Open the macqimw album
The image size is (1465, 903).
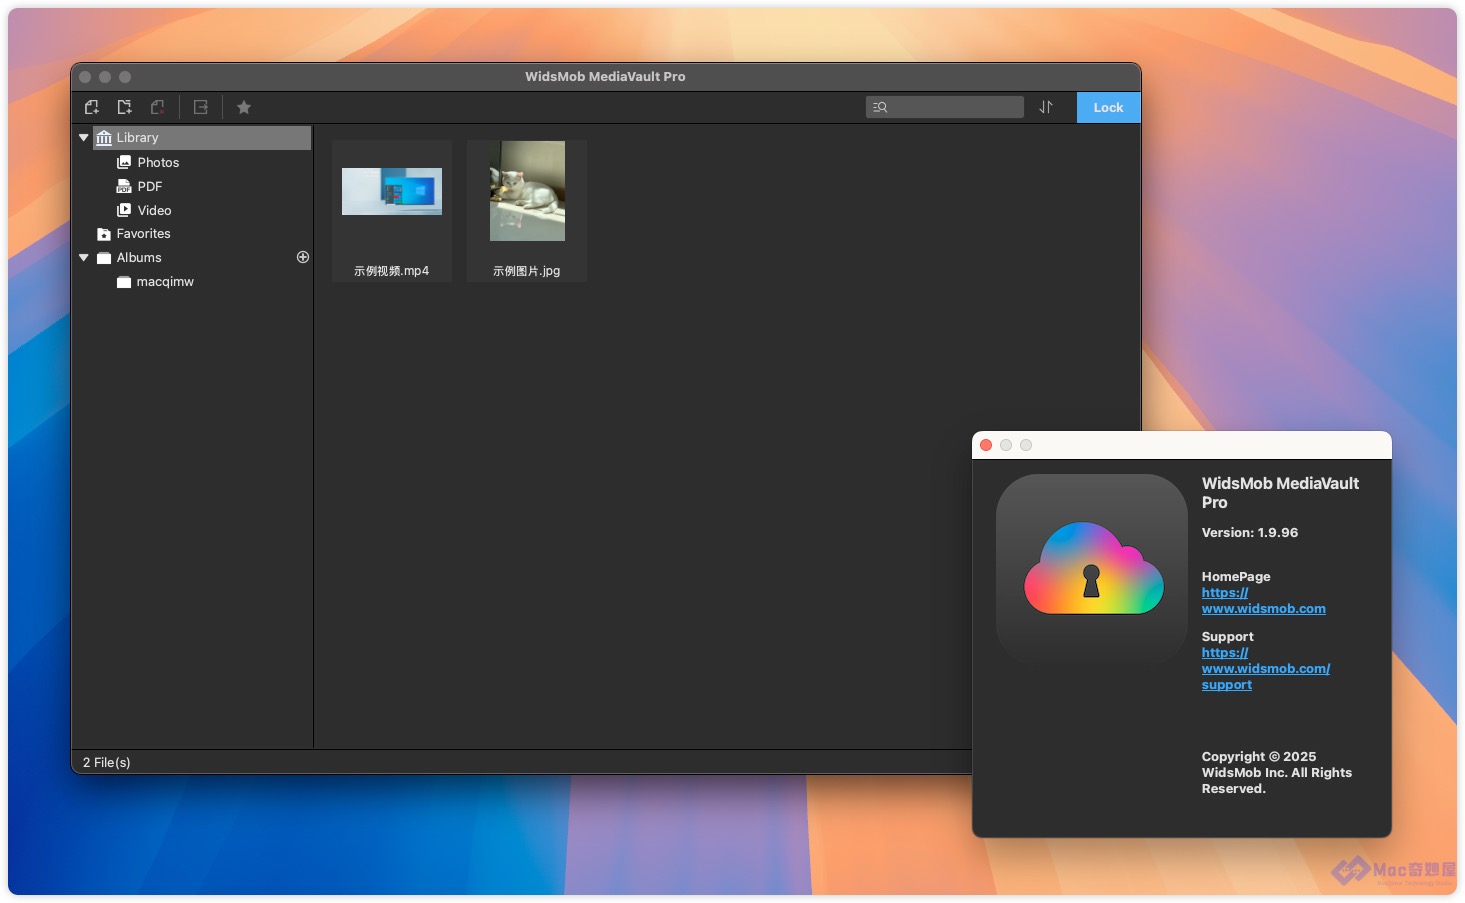pos(165,282)
